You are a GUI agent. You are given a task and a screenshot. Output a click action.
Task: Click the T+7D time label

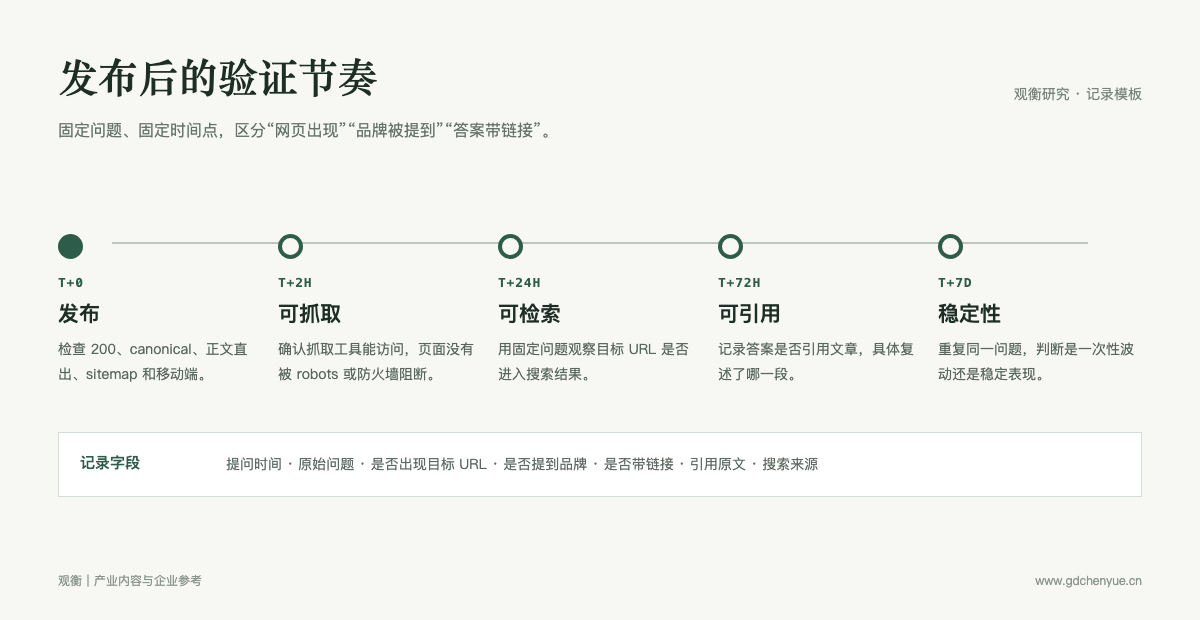pos(955,283)
